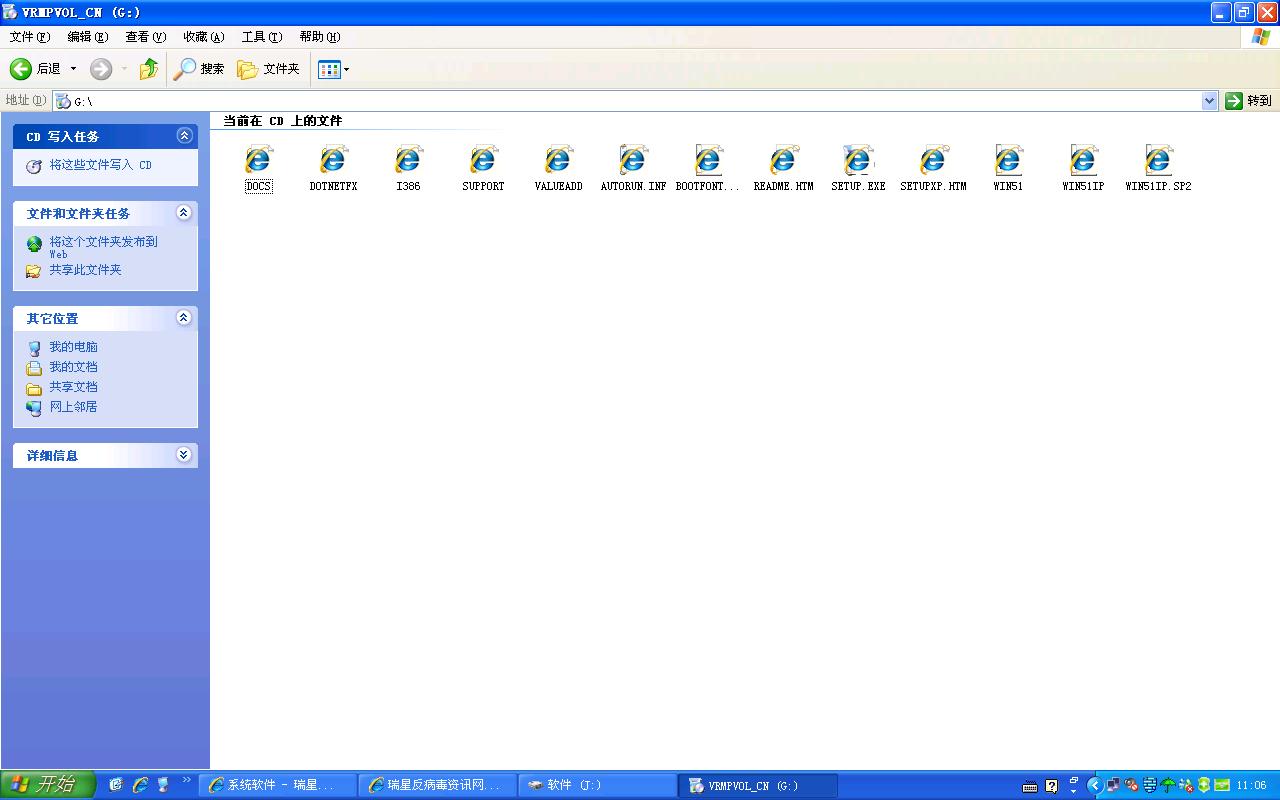Viewport: 1280px width, 800px height.
Task: Collapse the 文件和文件夹任务 panel
Action: [x=184, y=212]
